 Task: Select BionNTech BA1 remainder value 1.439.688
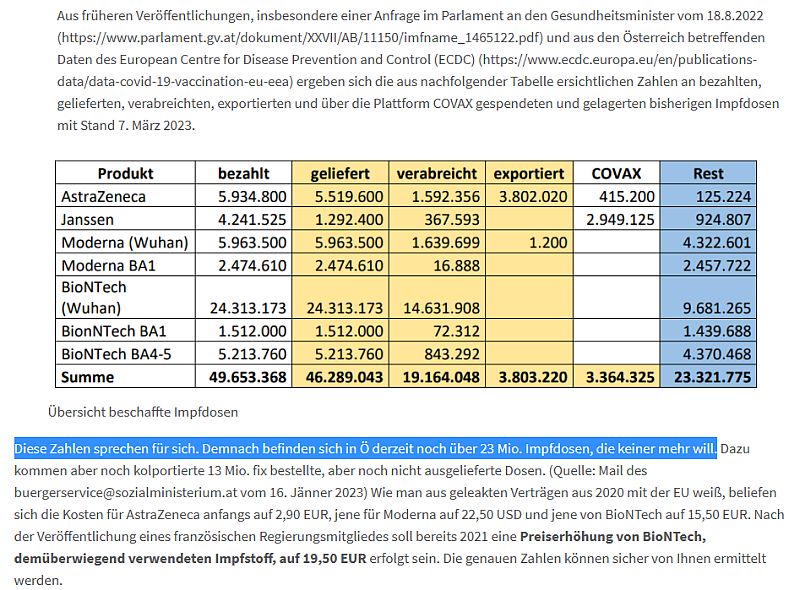pos(717,331)
